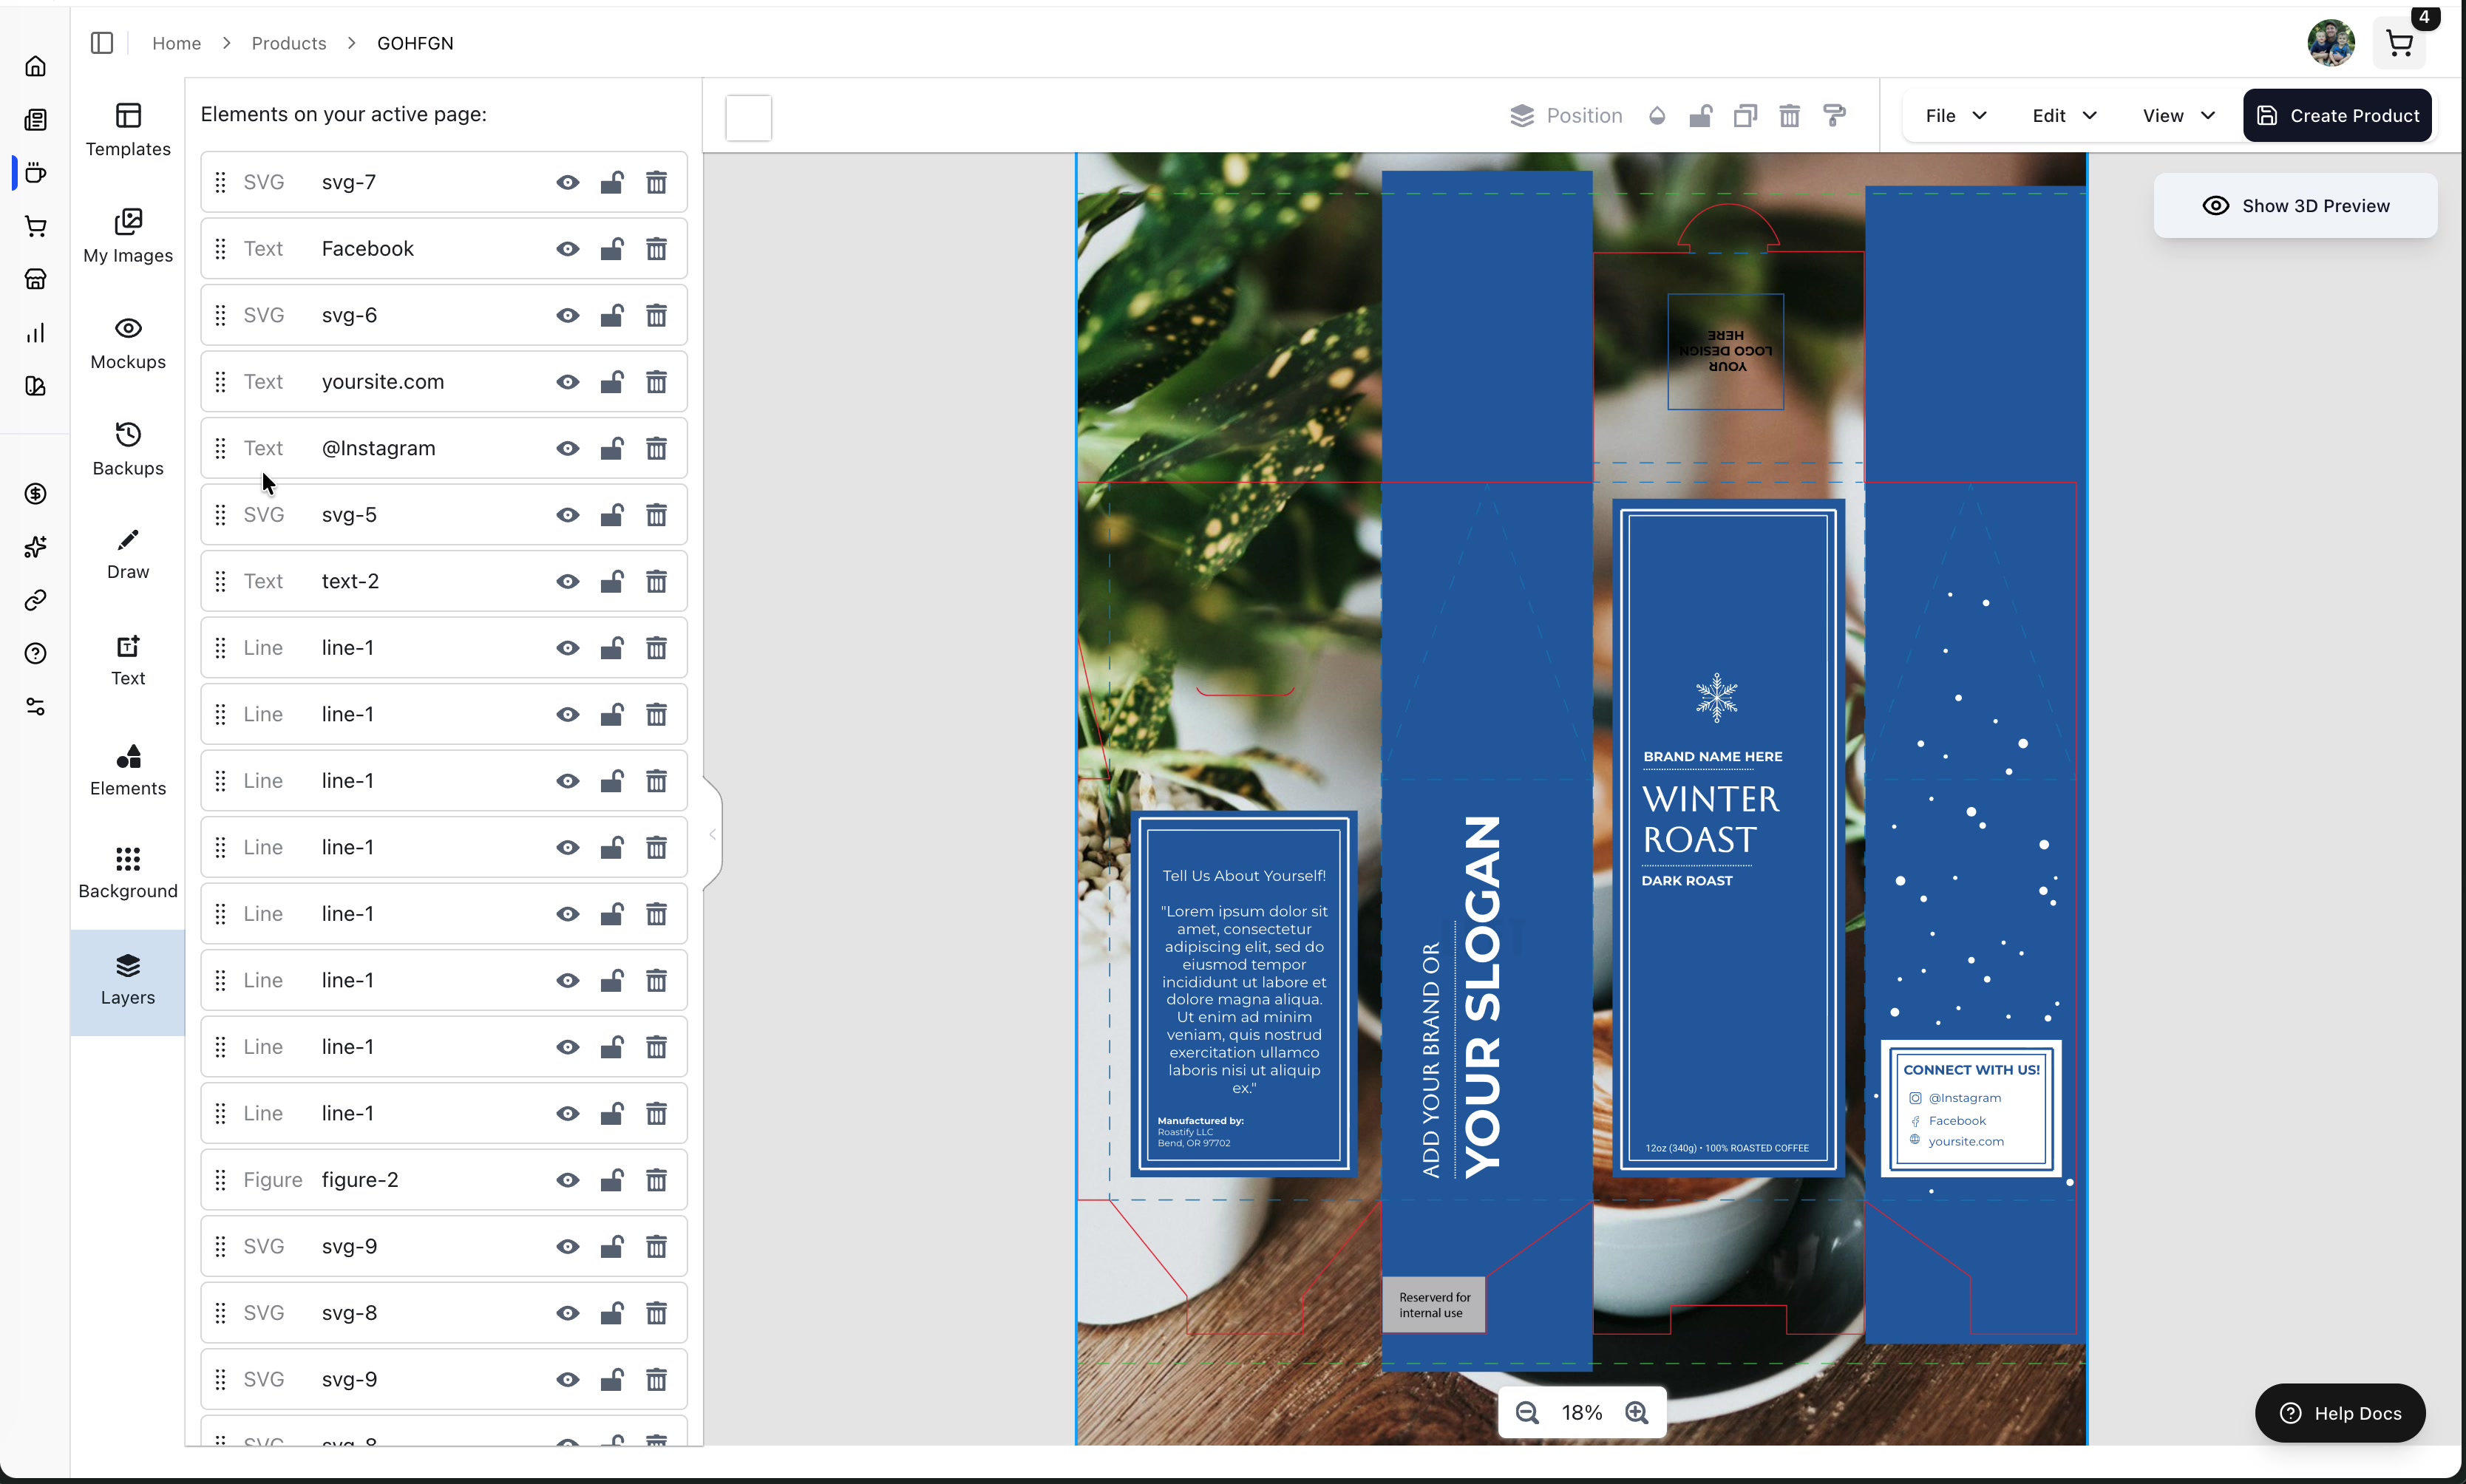The height and width of the screenshot is (1484, 2466).
Task: Click the white color swatch in the toolbar
Action: point(748,118)
